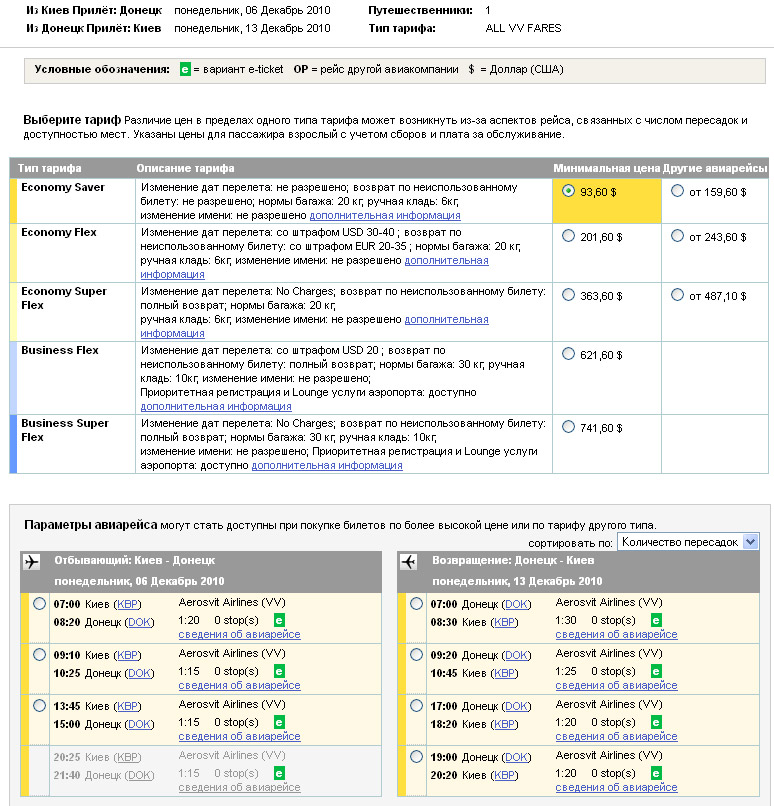Viewport: 774px width, 806px height.
Task: Open flight details for 19:00 Donetsk return
Action: tap(616, 787)
